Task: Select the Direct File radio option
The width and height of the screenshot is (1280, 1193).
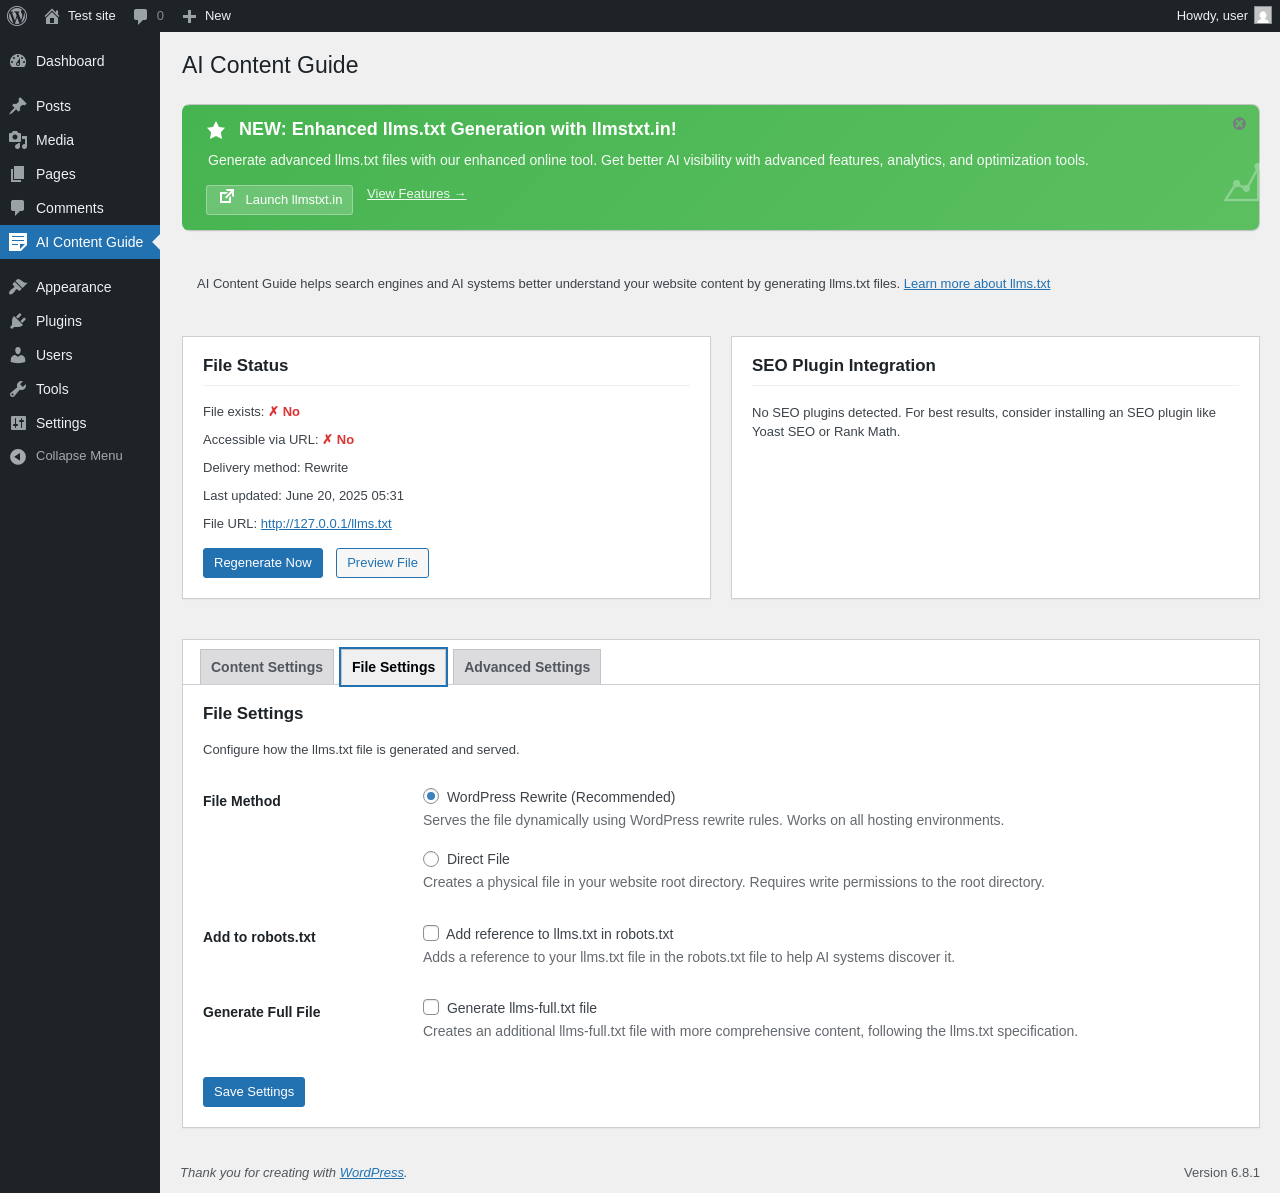Action: coord(431,859)
